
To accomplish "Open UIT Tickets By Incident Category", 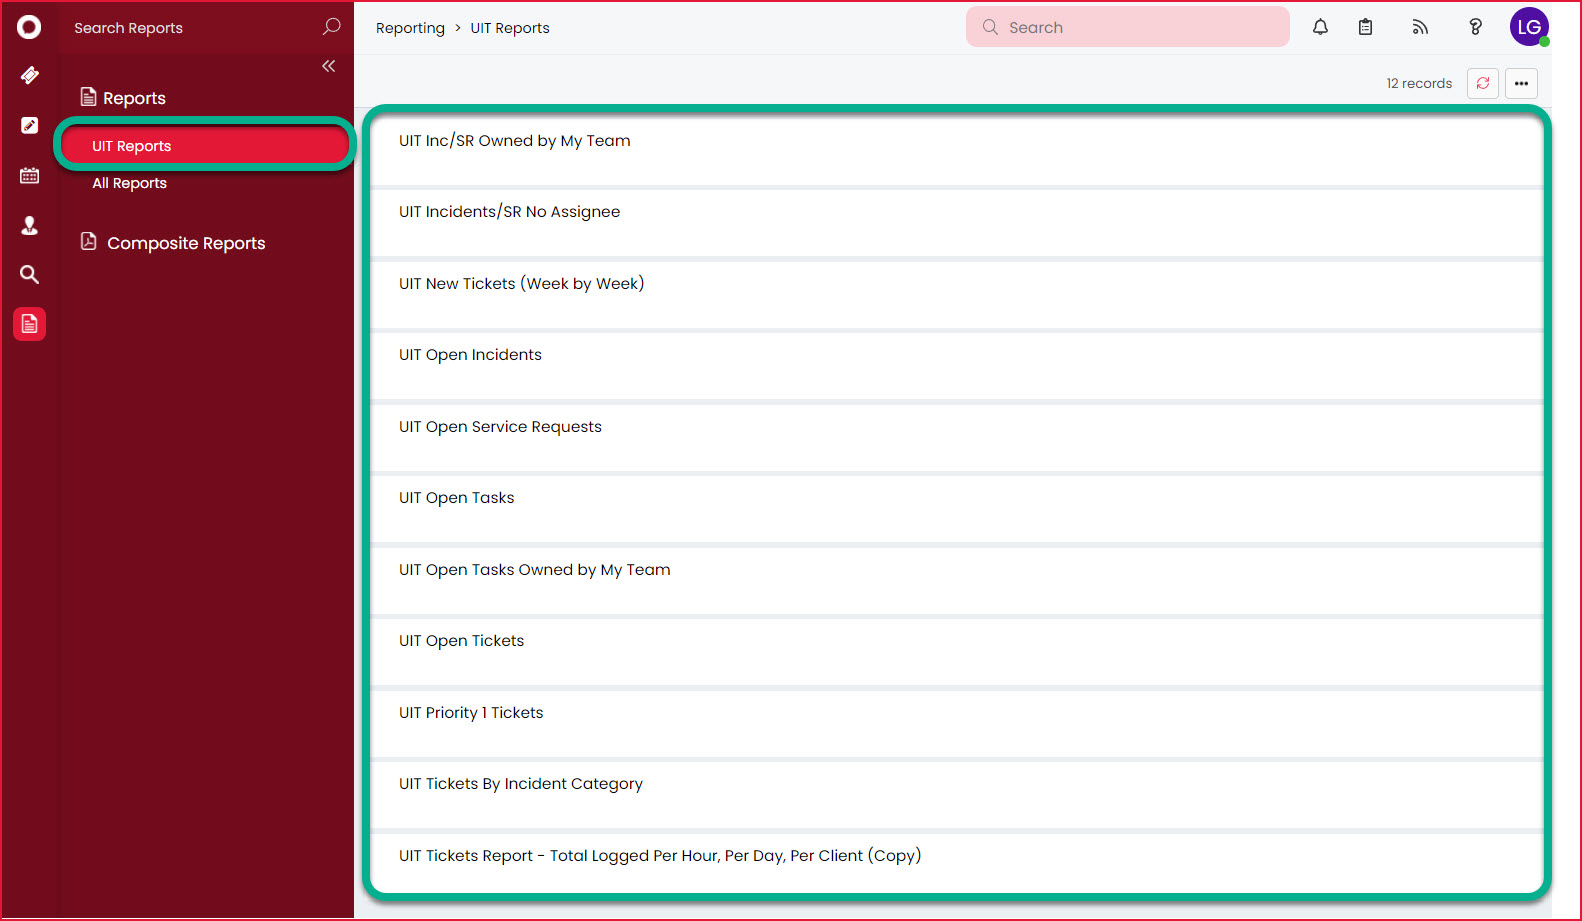I will point(956,794).
